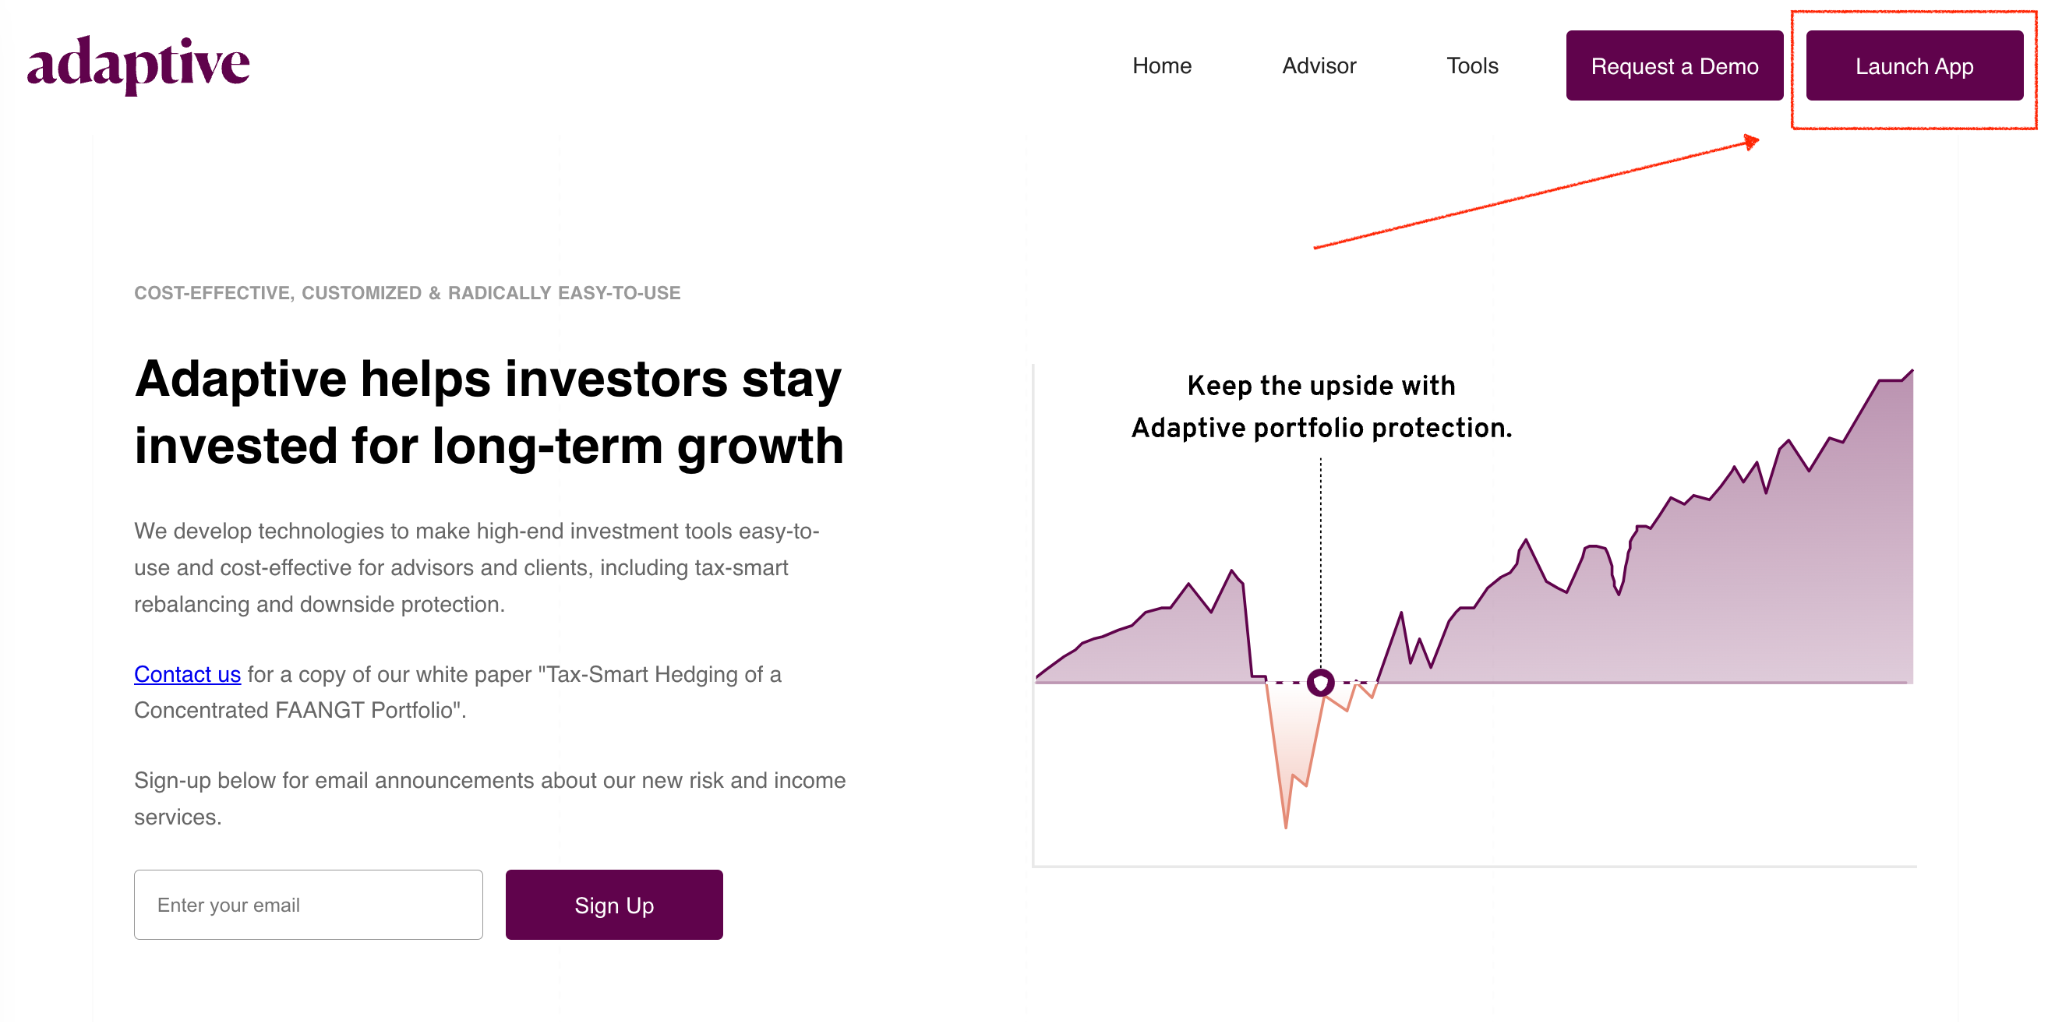
Task: Click the paragraph about tax-smart rebalancing
Action: click(477, 567)
